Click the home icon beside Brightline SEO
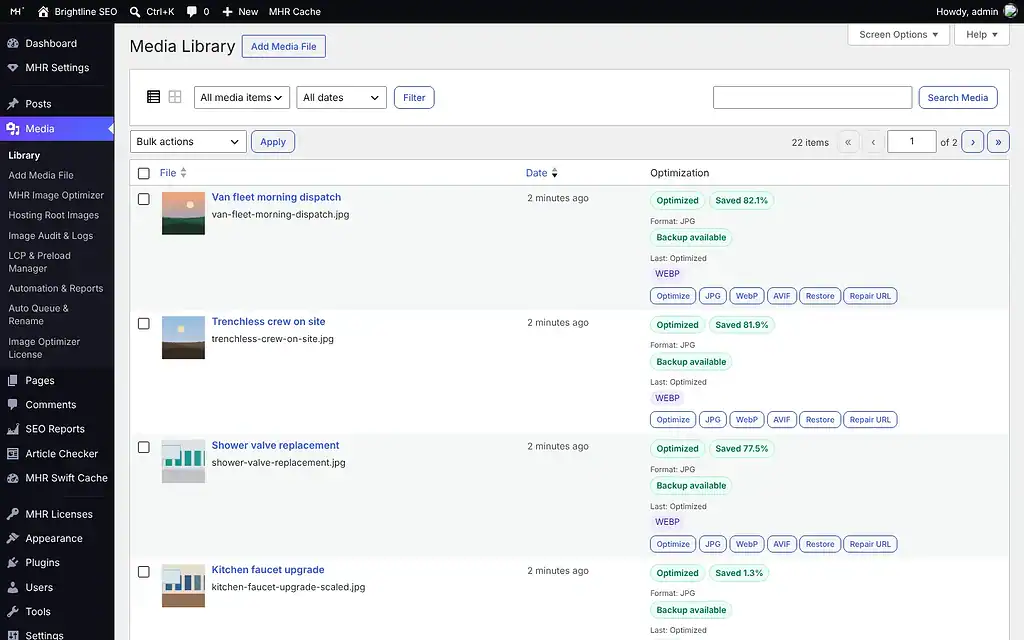The image size is (1024, 640). pos(43,12)
